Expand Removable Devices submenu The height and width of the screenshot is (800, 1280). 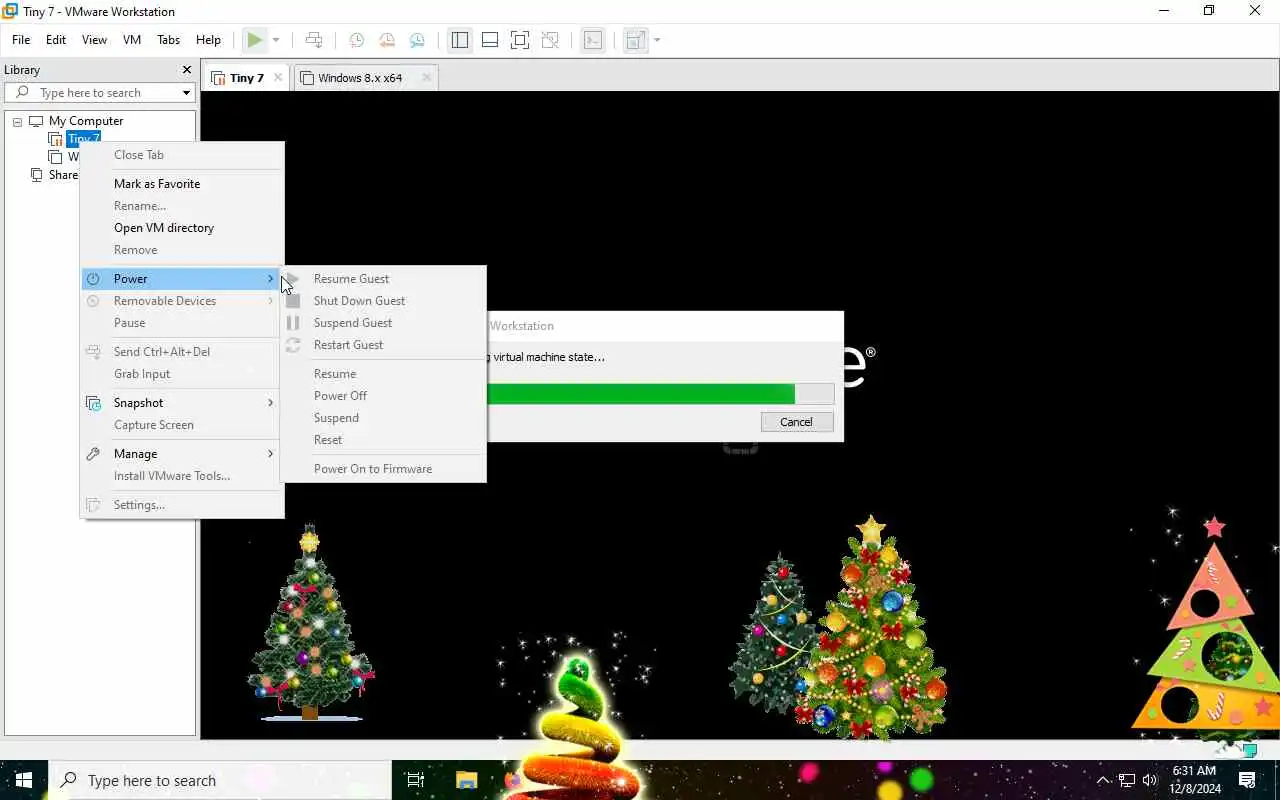coord(182,301)
